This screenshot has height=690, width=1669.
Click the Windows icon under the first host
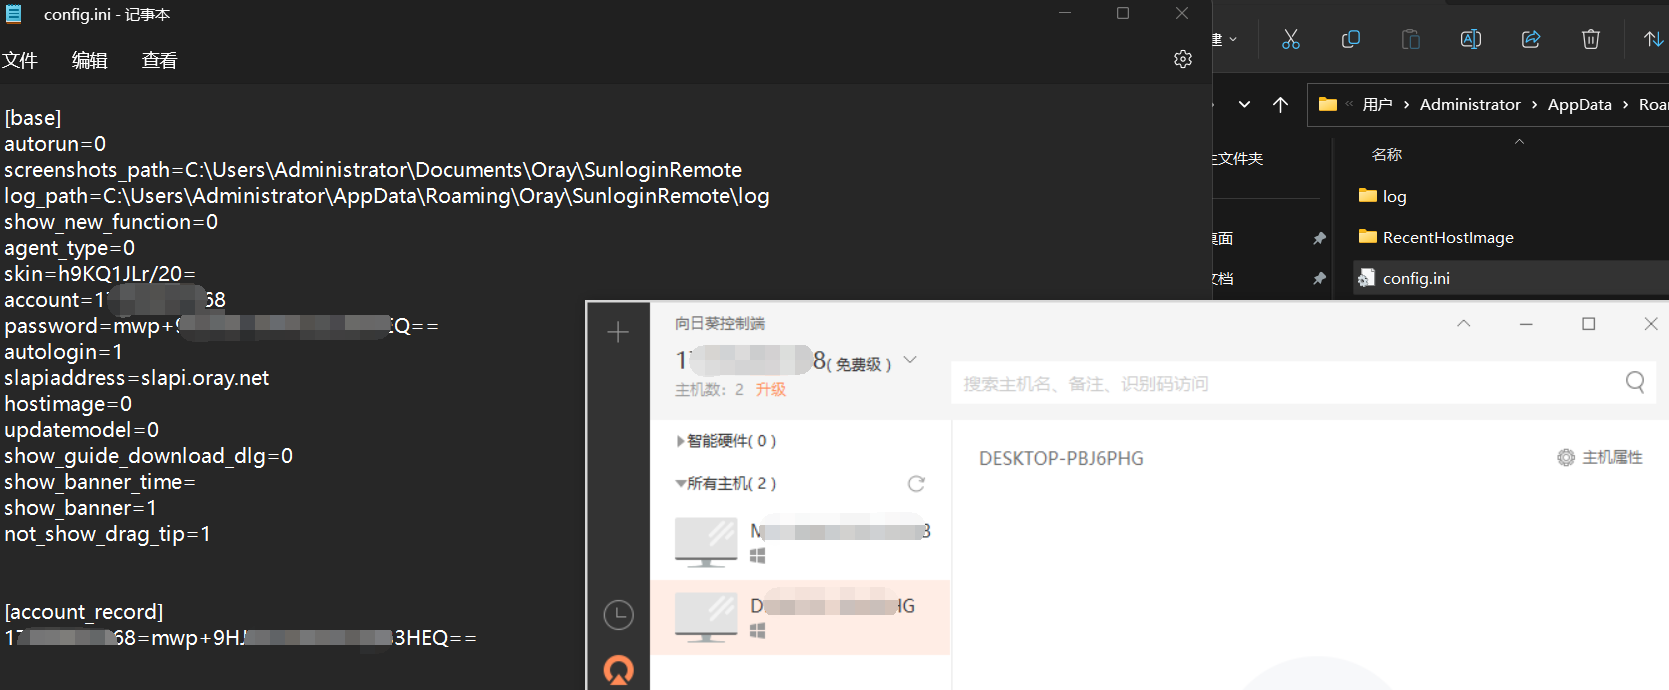tap(758, 556)
